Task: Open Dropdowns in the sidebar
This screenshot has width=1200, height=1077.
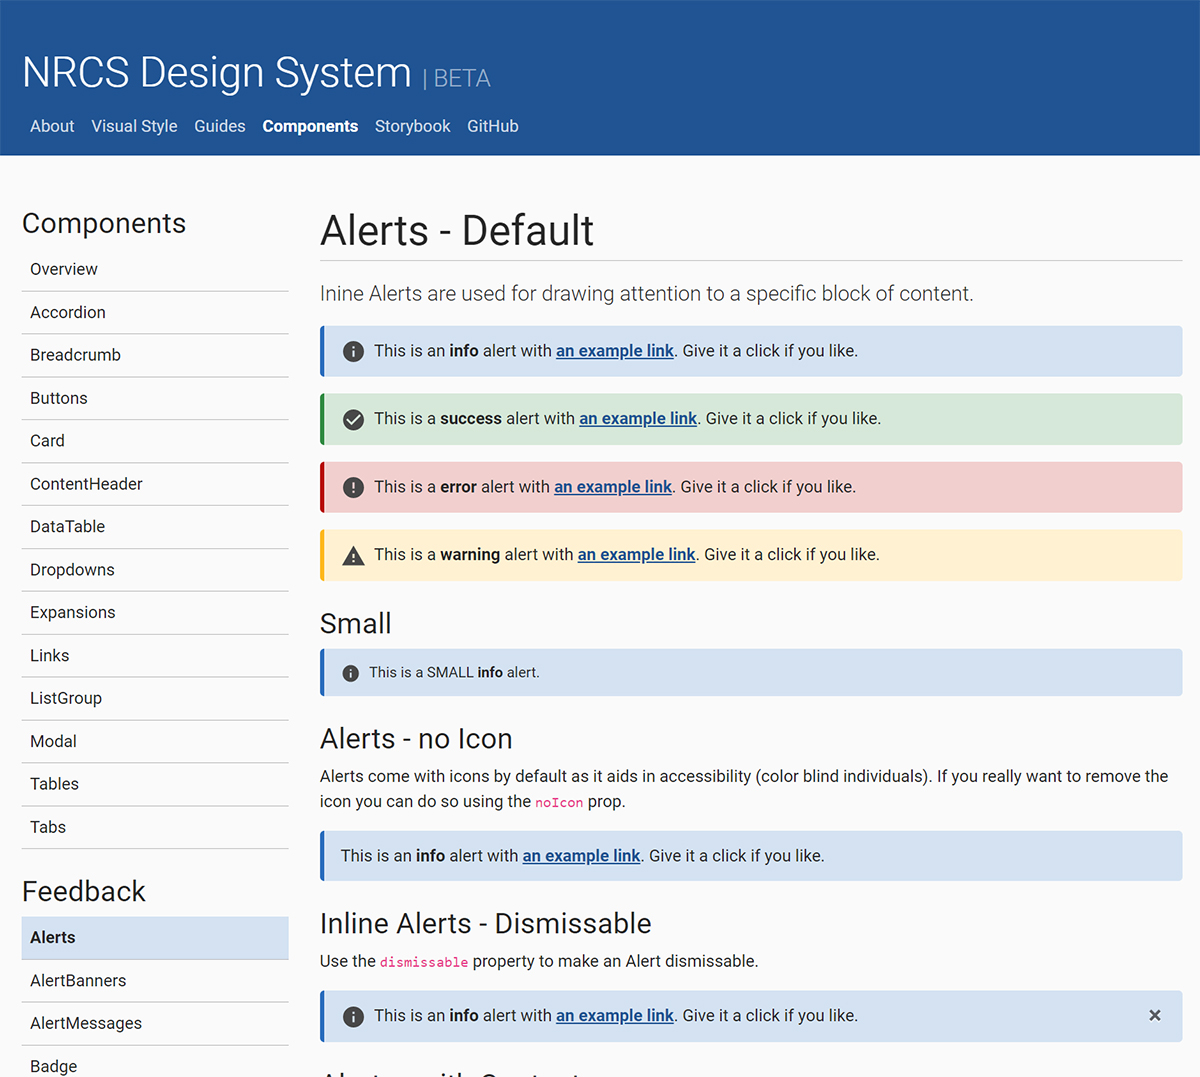Action: (155, 570)
